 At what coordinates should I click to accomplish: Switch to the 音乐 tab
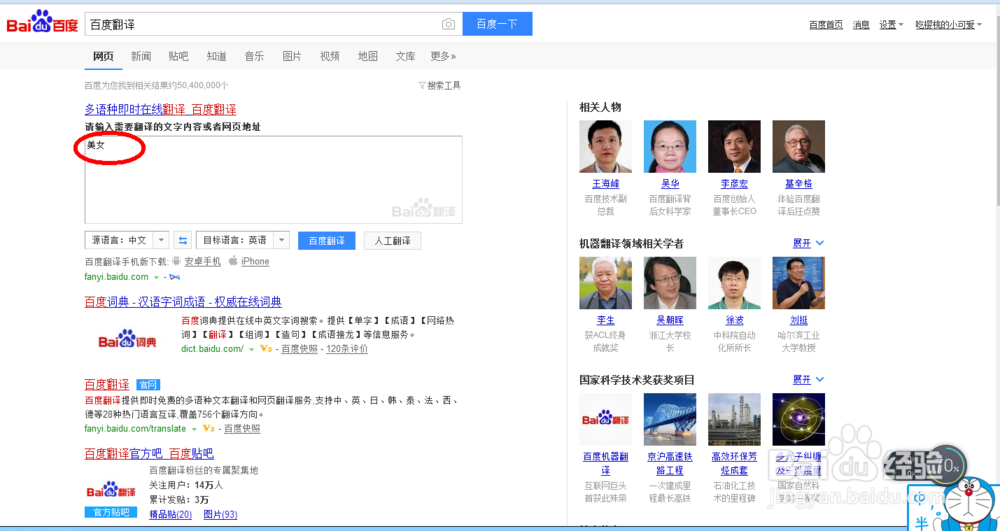click(254, 56)
